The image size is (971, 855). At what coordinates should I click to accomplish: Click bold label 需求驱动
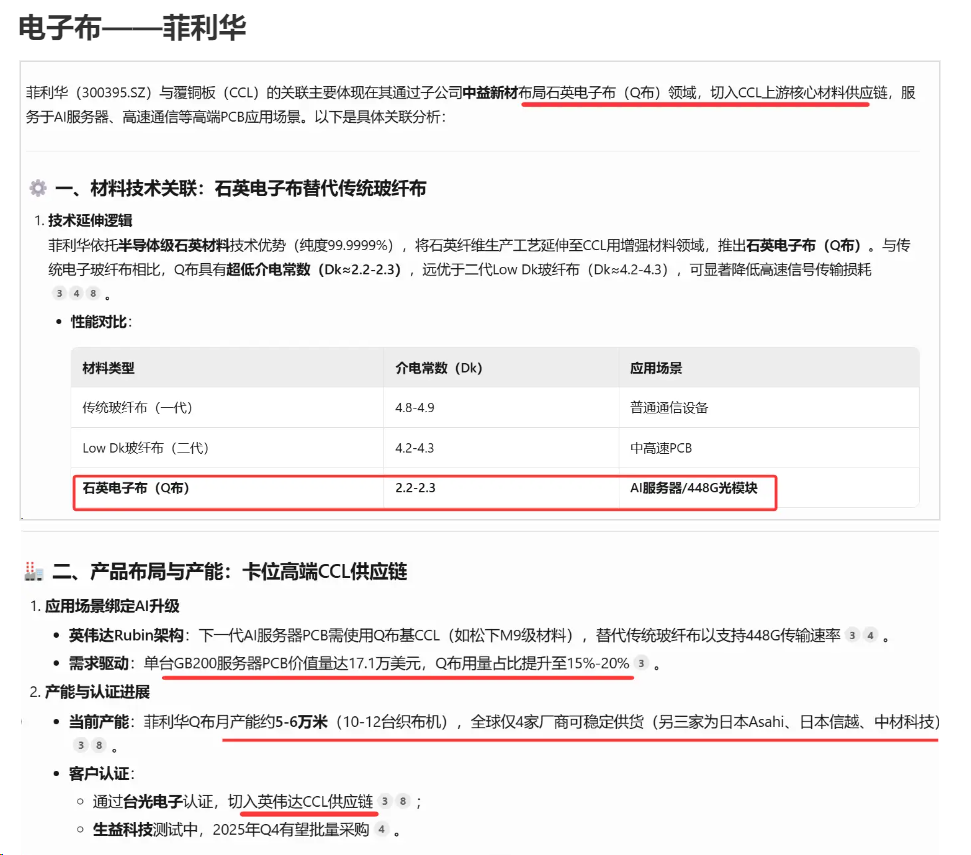98,664
